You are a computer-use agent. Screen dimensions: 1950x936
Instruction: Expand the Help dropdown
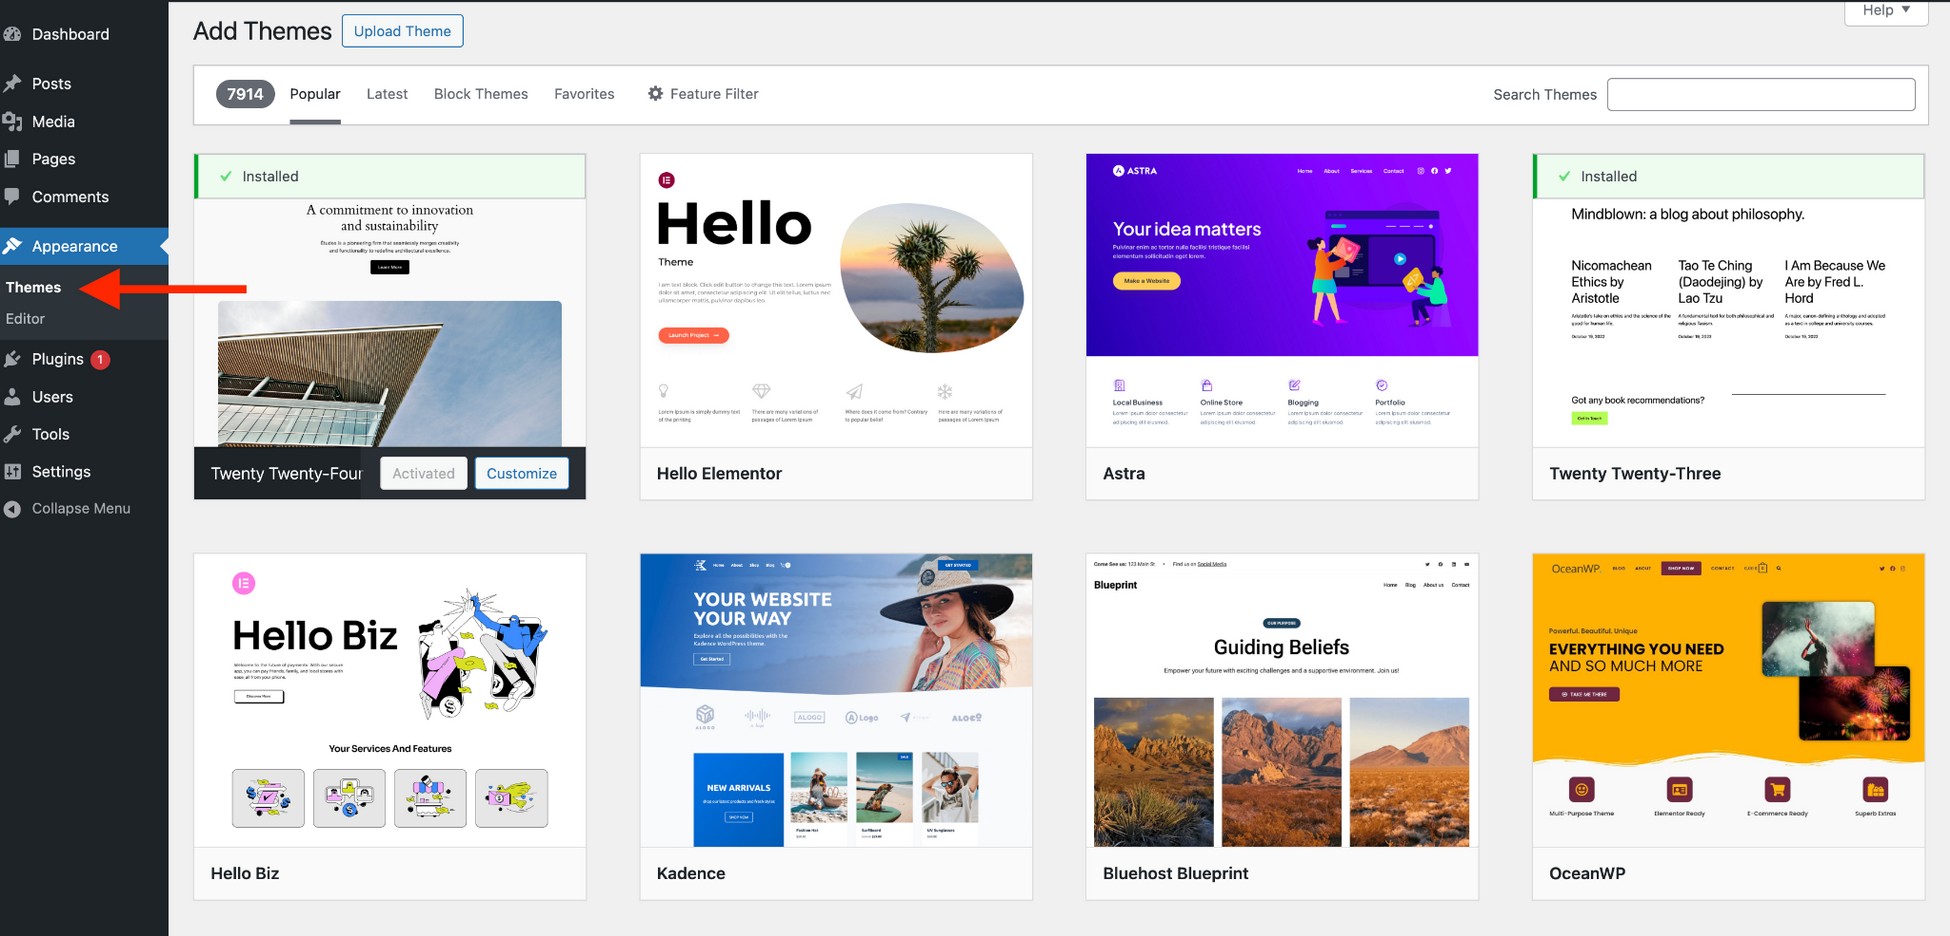pos(1885,11)
